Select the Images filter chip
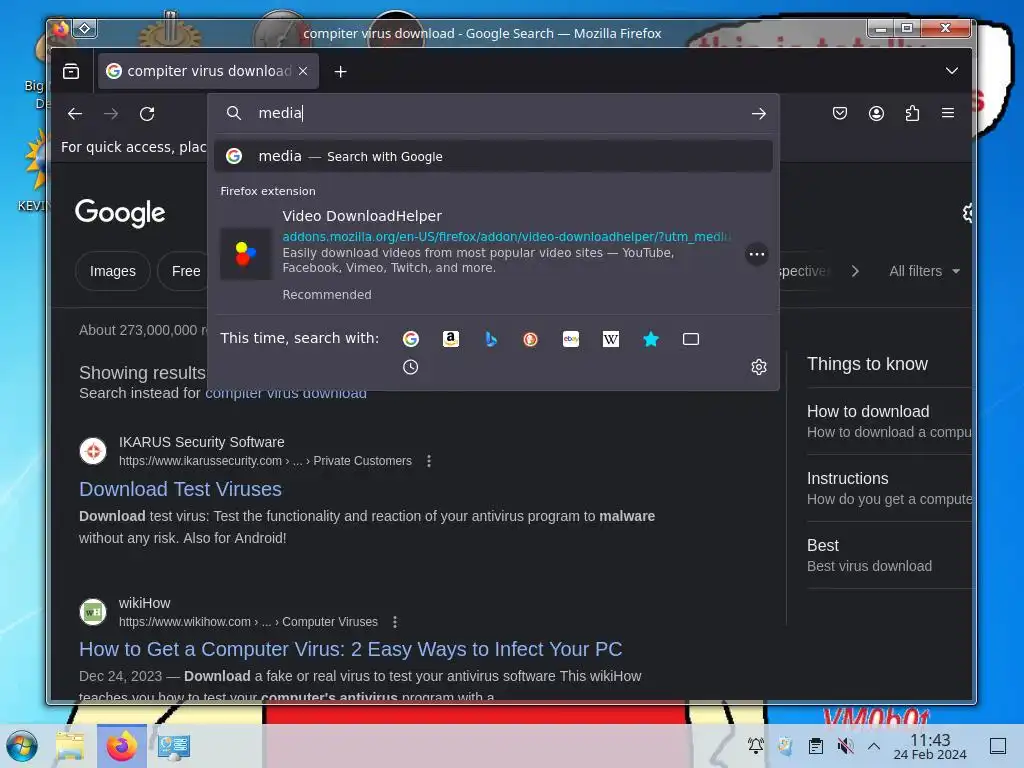1024x768 pixels. (113, 271)
